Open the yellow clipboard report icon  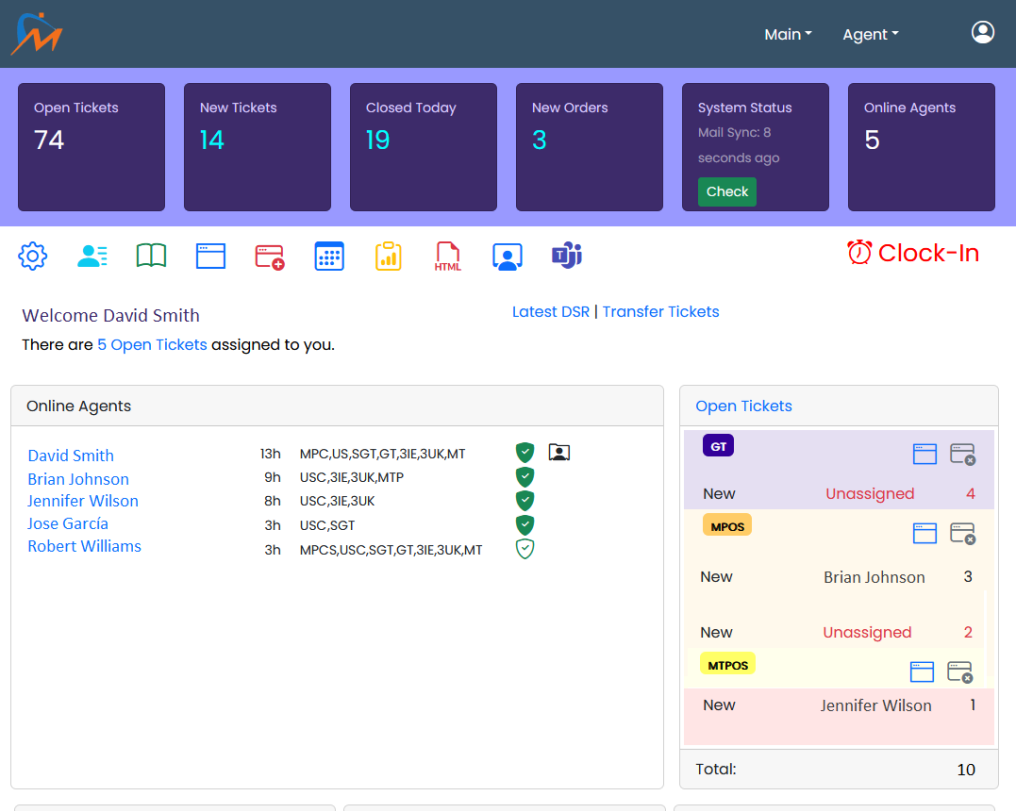click(388, 255)
